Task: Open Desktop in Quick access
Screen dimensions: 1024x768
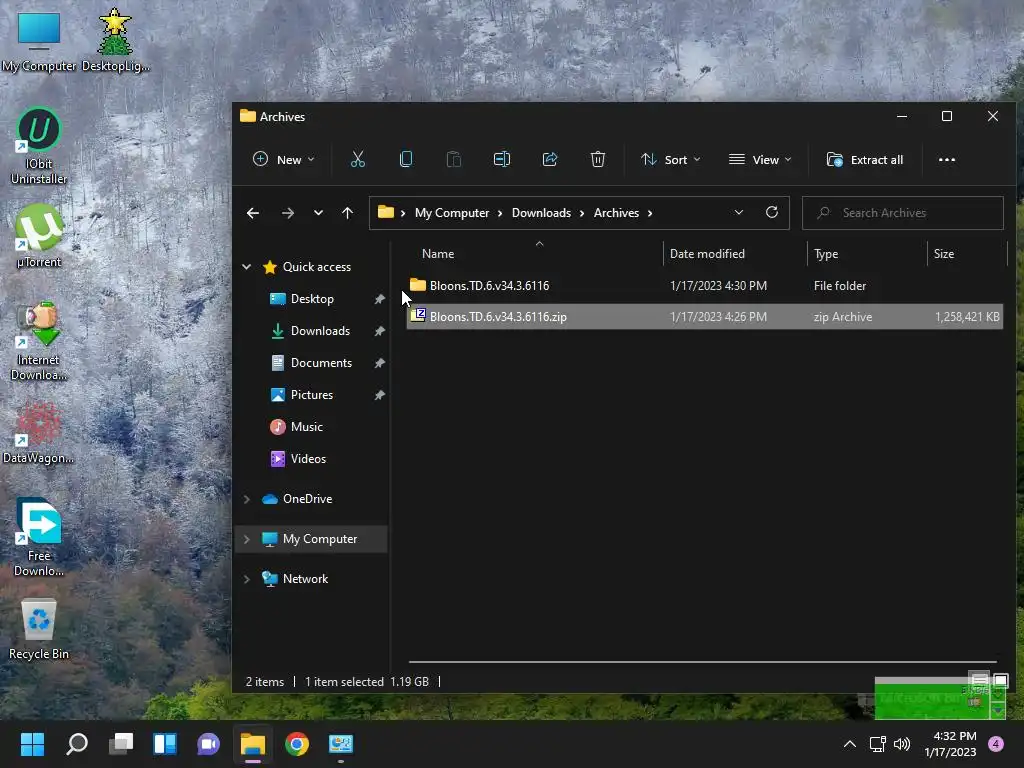Action: [x=312, y=298]
